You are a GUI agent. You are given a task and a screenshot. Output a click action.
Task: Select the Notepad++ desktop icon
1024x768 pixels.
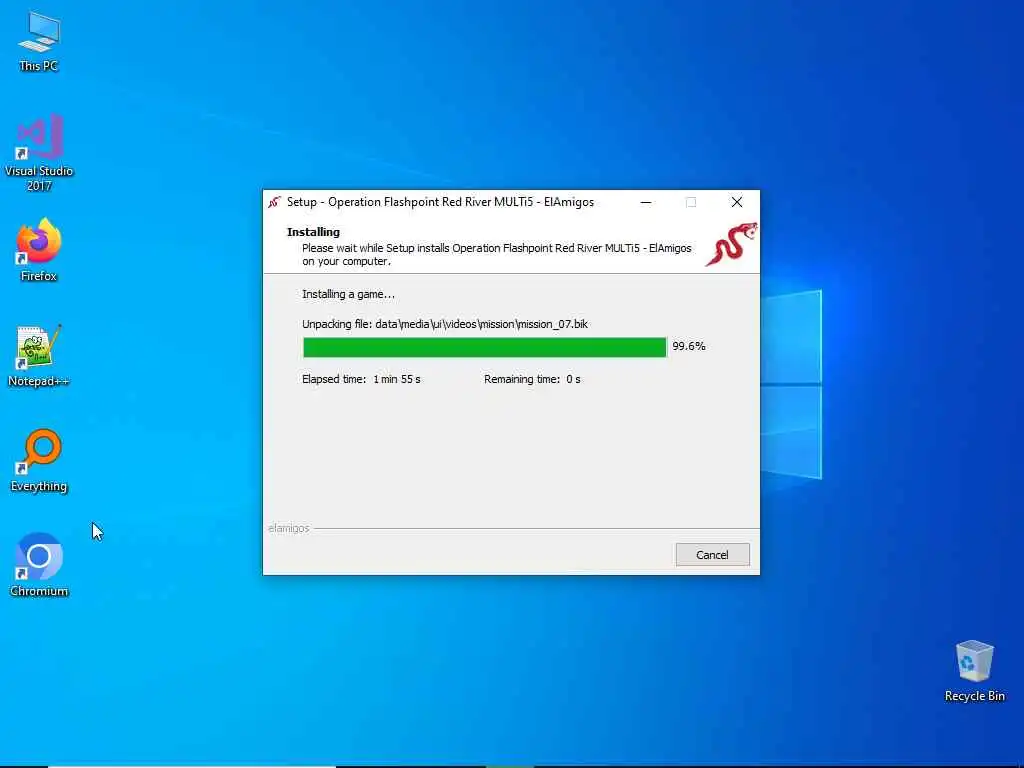[x=39, y=356]
